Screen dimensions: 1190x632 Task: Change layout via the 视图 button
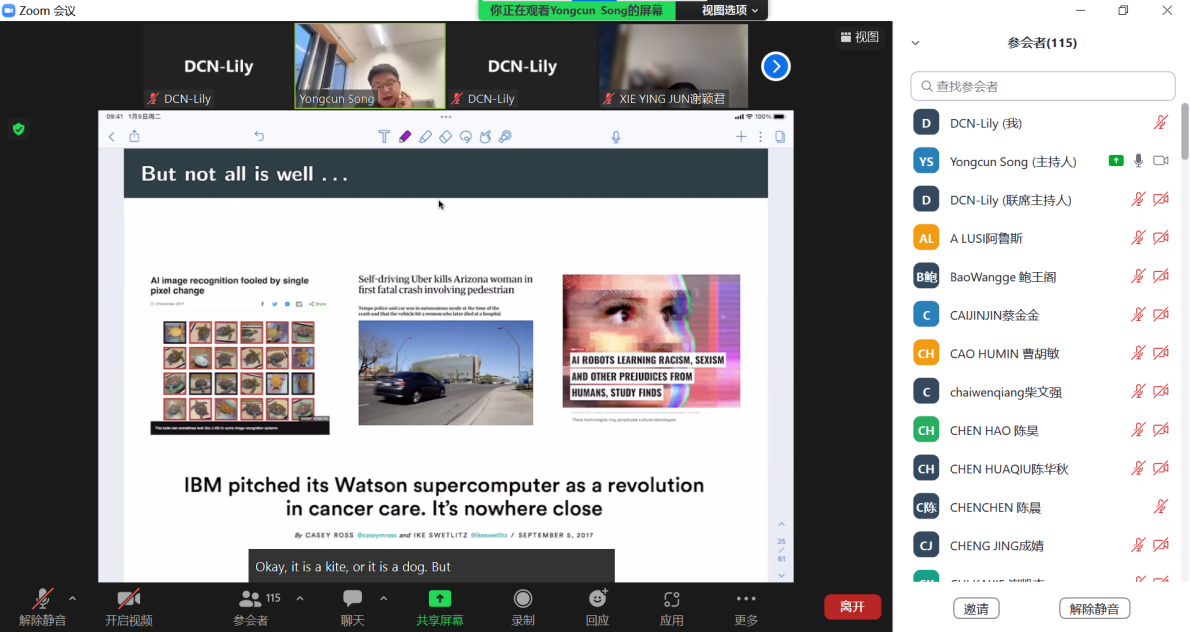(x=859, y=37)
